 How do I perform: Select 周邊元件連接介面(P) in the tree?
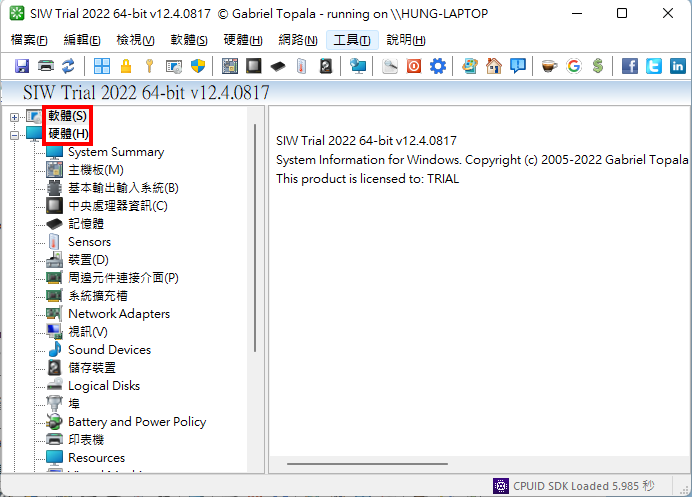point(123,278)
